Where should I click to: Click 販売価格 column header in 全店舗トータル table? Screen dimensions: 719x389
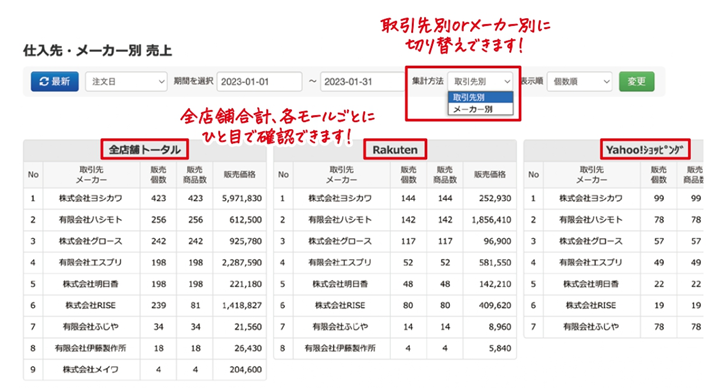[x=239, y=174]
